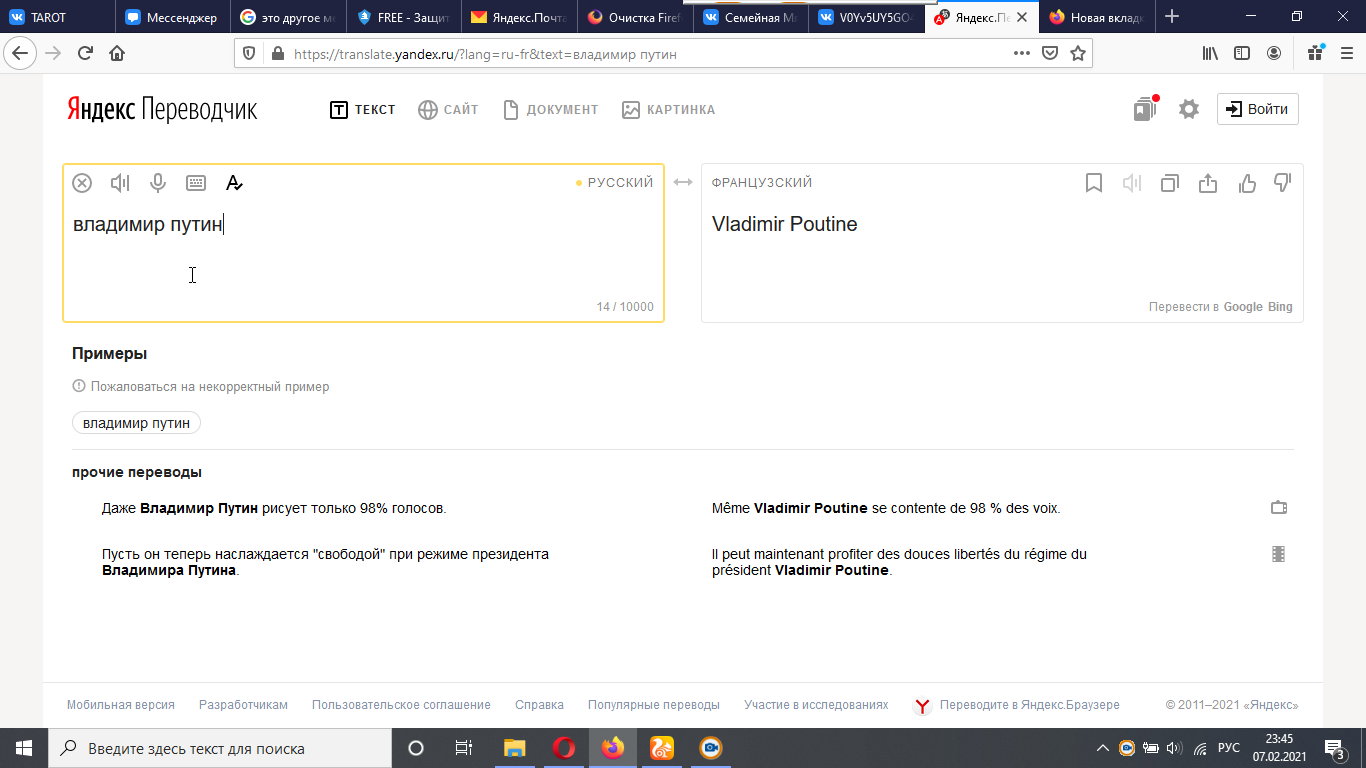Toggle the Firefox sidebar icon
Image resolution: width=1366 pixels, height=768 pixels.
pos(1242,54)
